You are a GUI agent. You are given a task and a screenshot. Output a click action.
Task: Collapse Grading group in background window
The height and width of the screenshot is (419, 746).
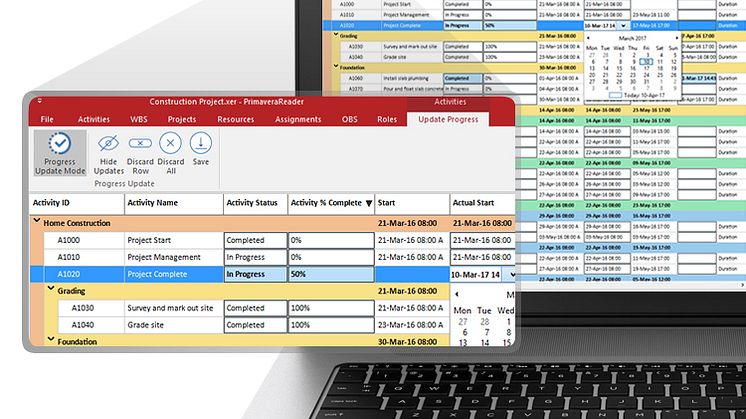[x=336, y=34]
